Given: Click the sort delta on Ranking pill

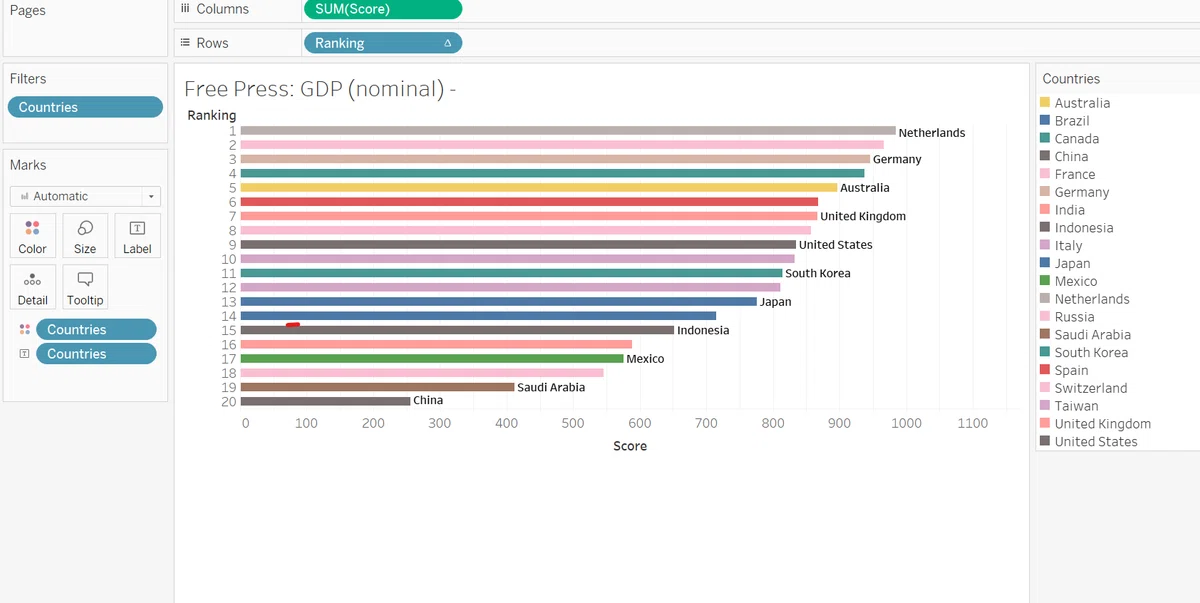Looking at the screenshot, I should pyautogui.click(x=447, y=43).
